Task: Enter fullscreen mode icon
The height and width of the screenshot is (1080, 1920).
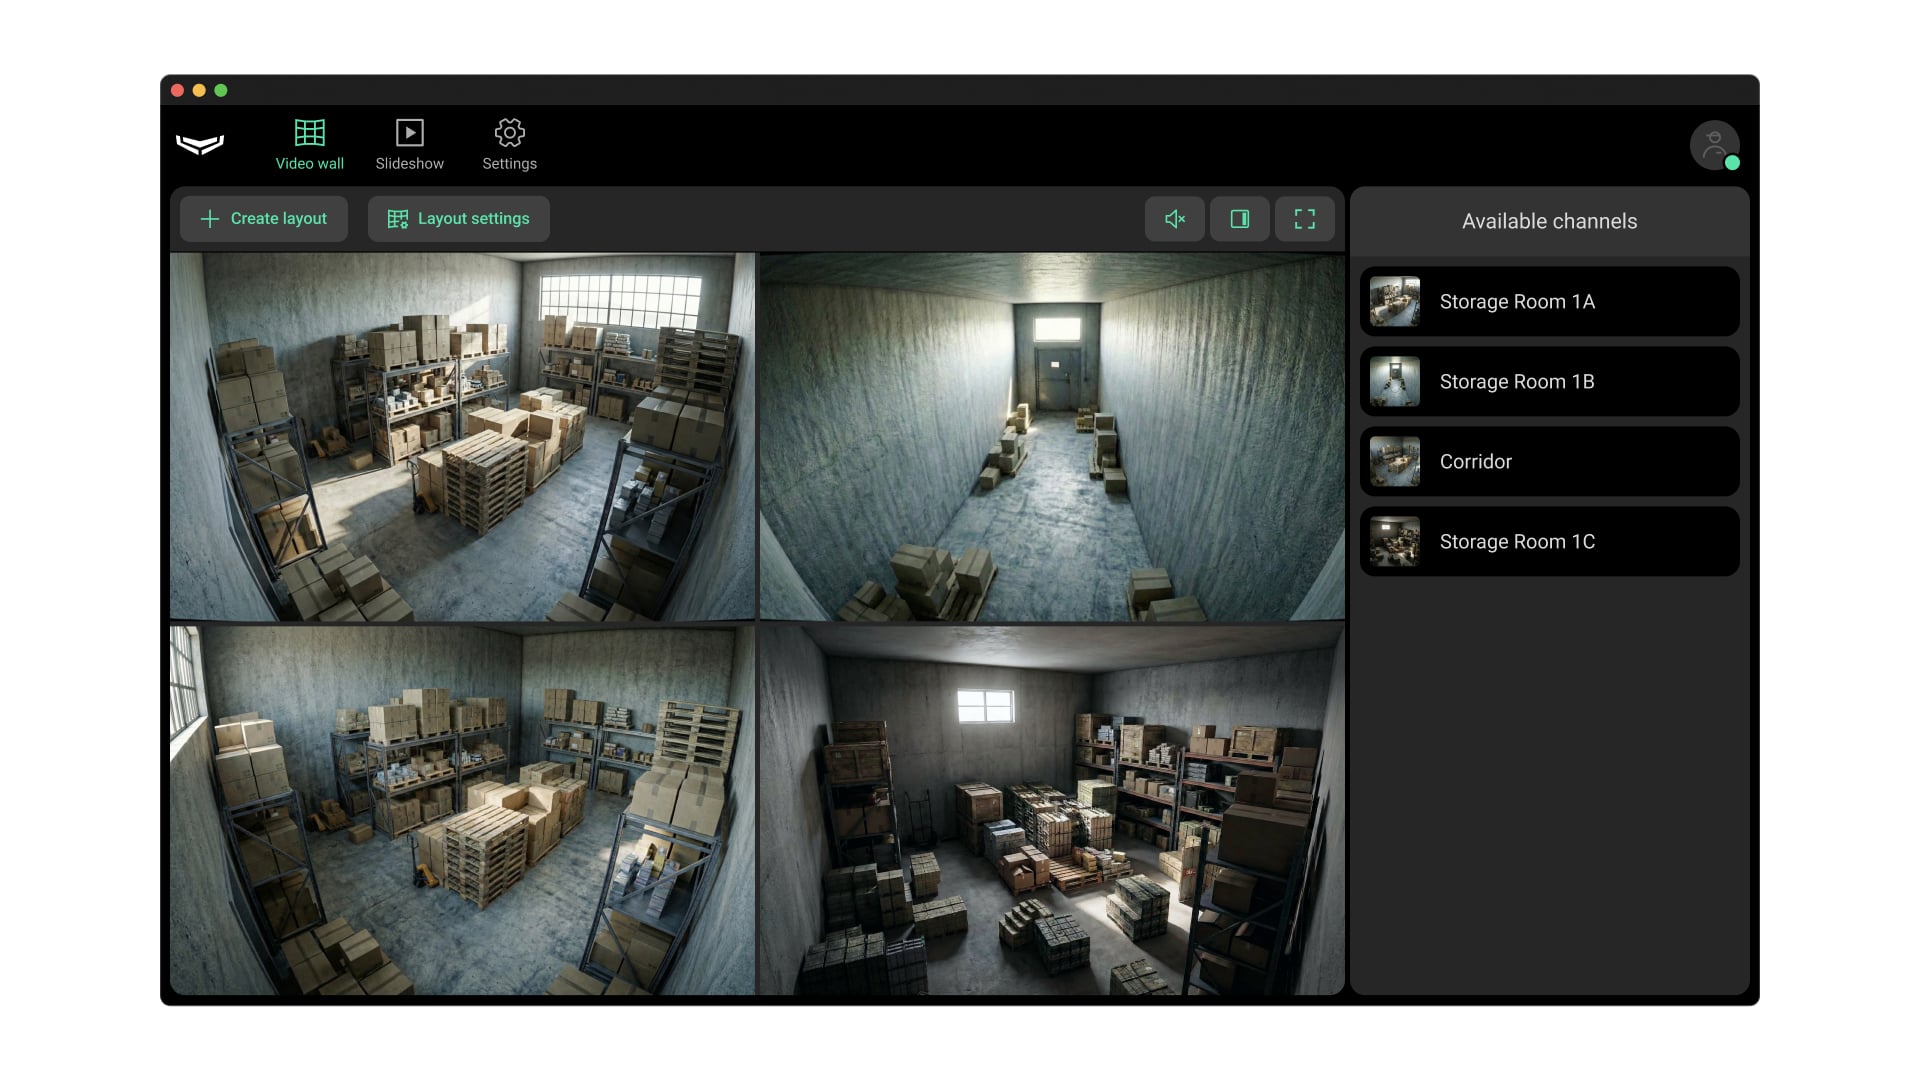Action: pos(1305,219)
